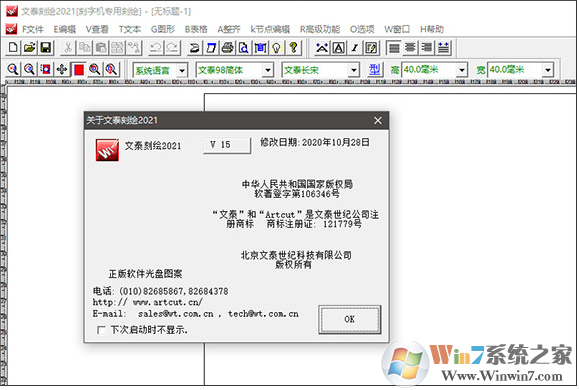Click the red square color swatch
Viewport: 579px width, 390px height.
click(79, 69)
